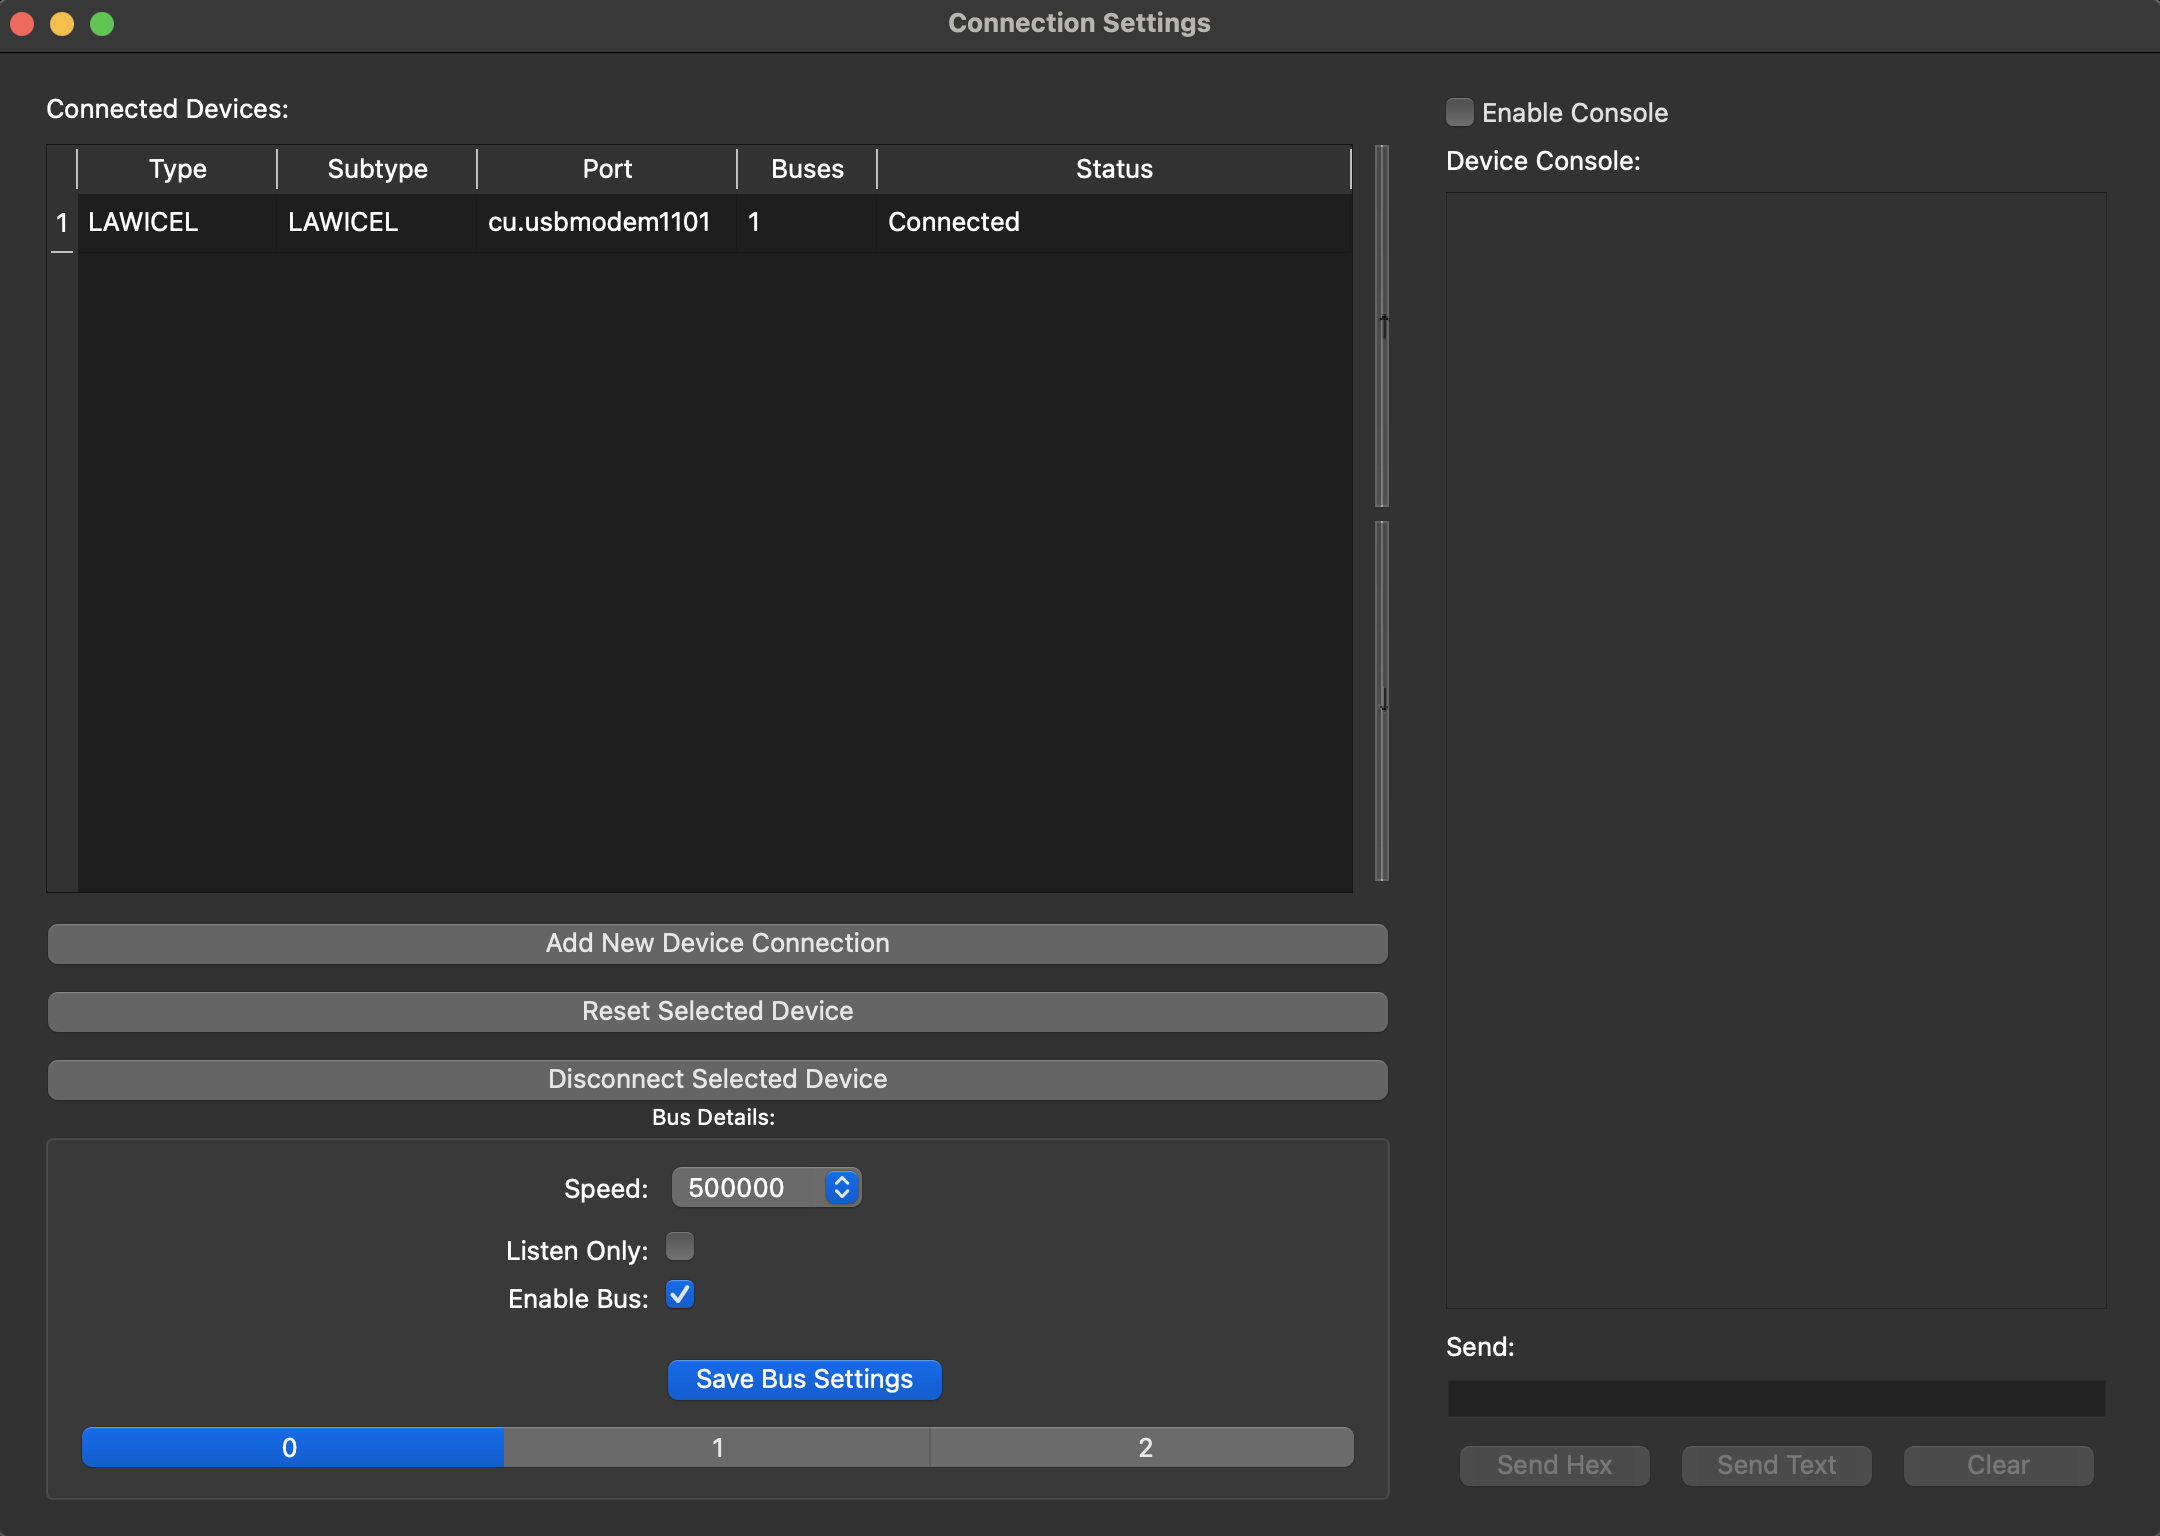The image size is (2160, 1536).
Task: Click the Status column header
Action: tap(1114, 169)
